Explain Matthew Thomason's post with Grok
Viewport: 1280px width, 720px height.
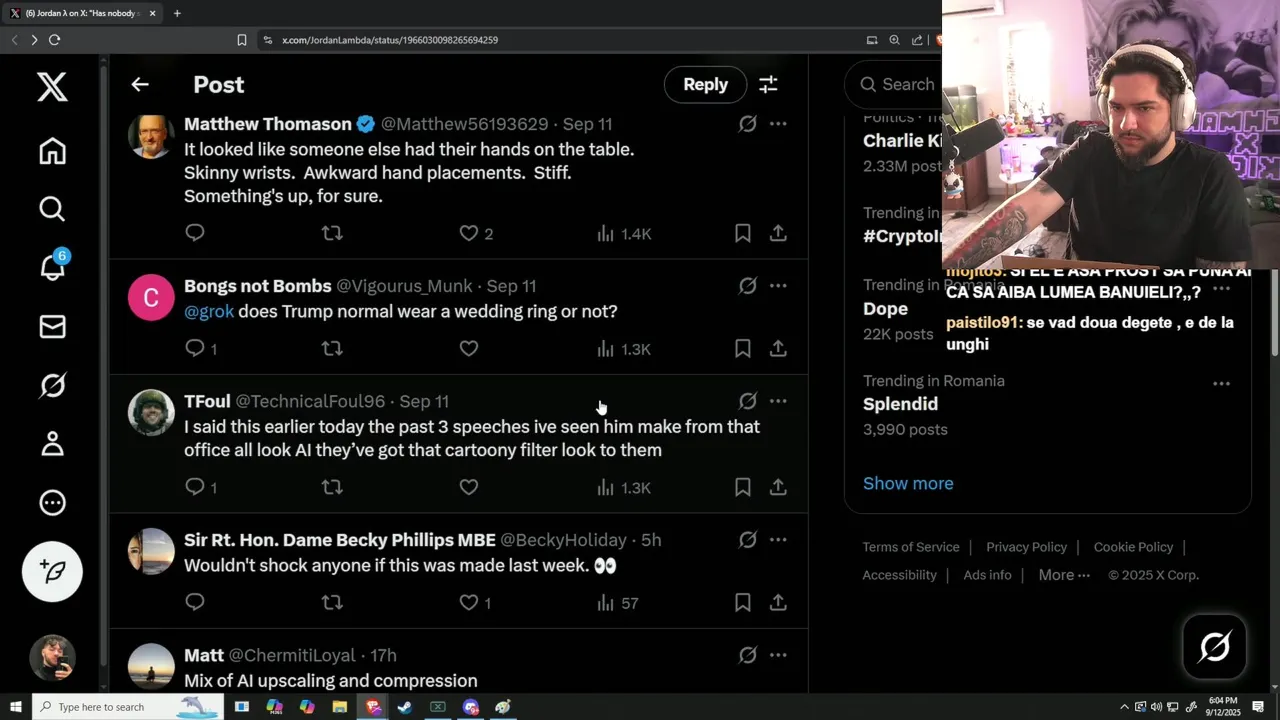point(747,124)
